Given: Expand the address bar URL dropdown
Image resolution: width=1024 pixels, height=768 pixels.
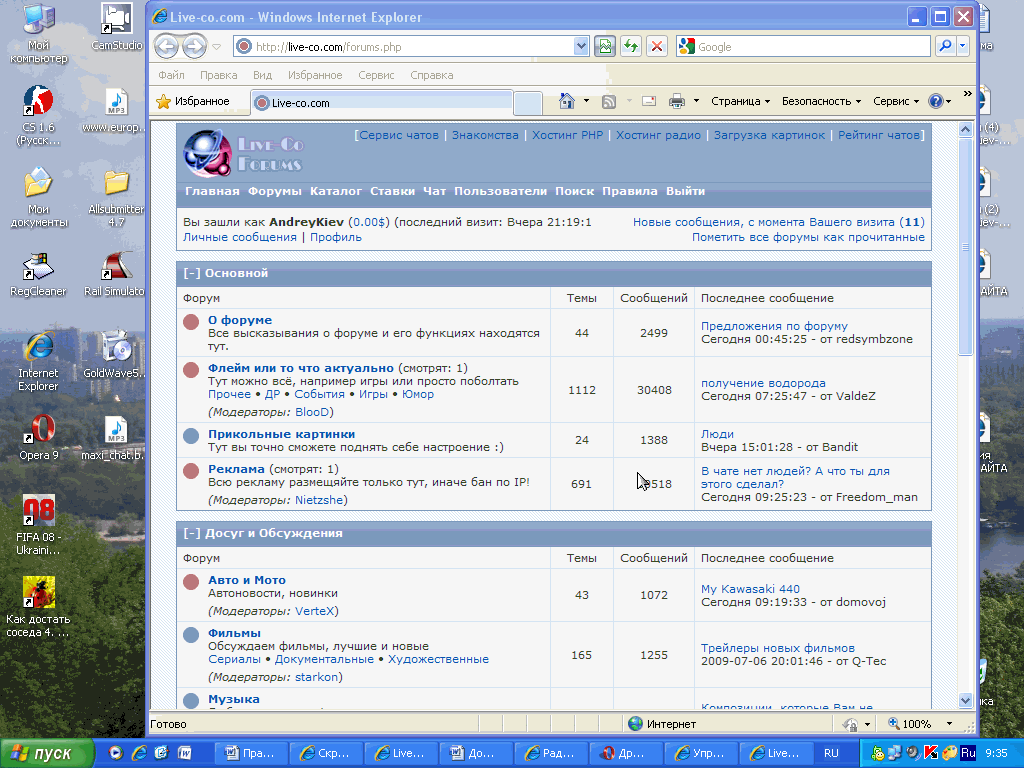Looking at the screenshot, I should pyautogui.click(x=581, y=46).
